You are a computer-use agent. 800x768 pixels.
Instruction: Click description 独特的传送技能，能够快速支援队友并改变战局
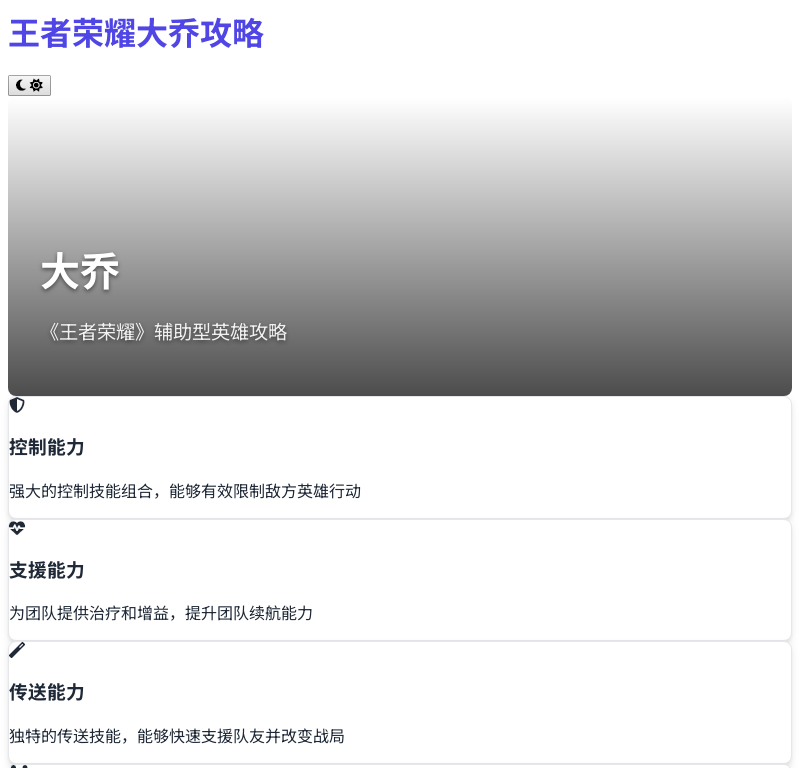(177, 736)
